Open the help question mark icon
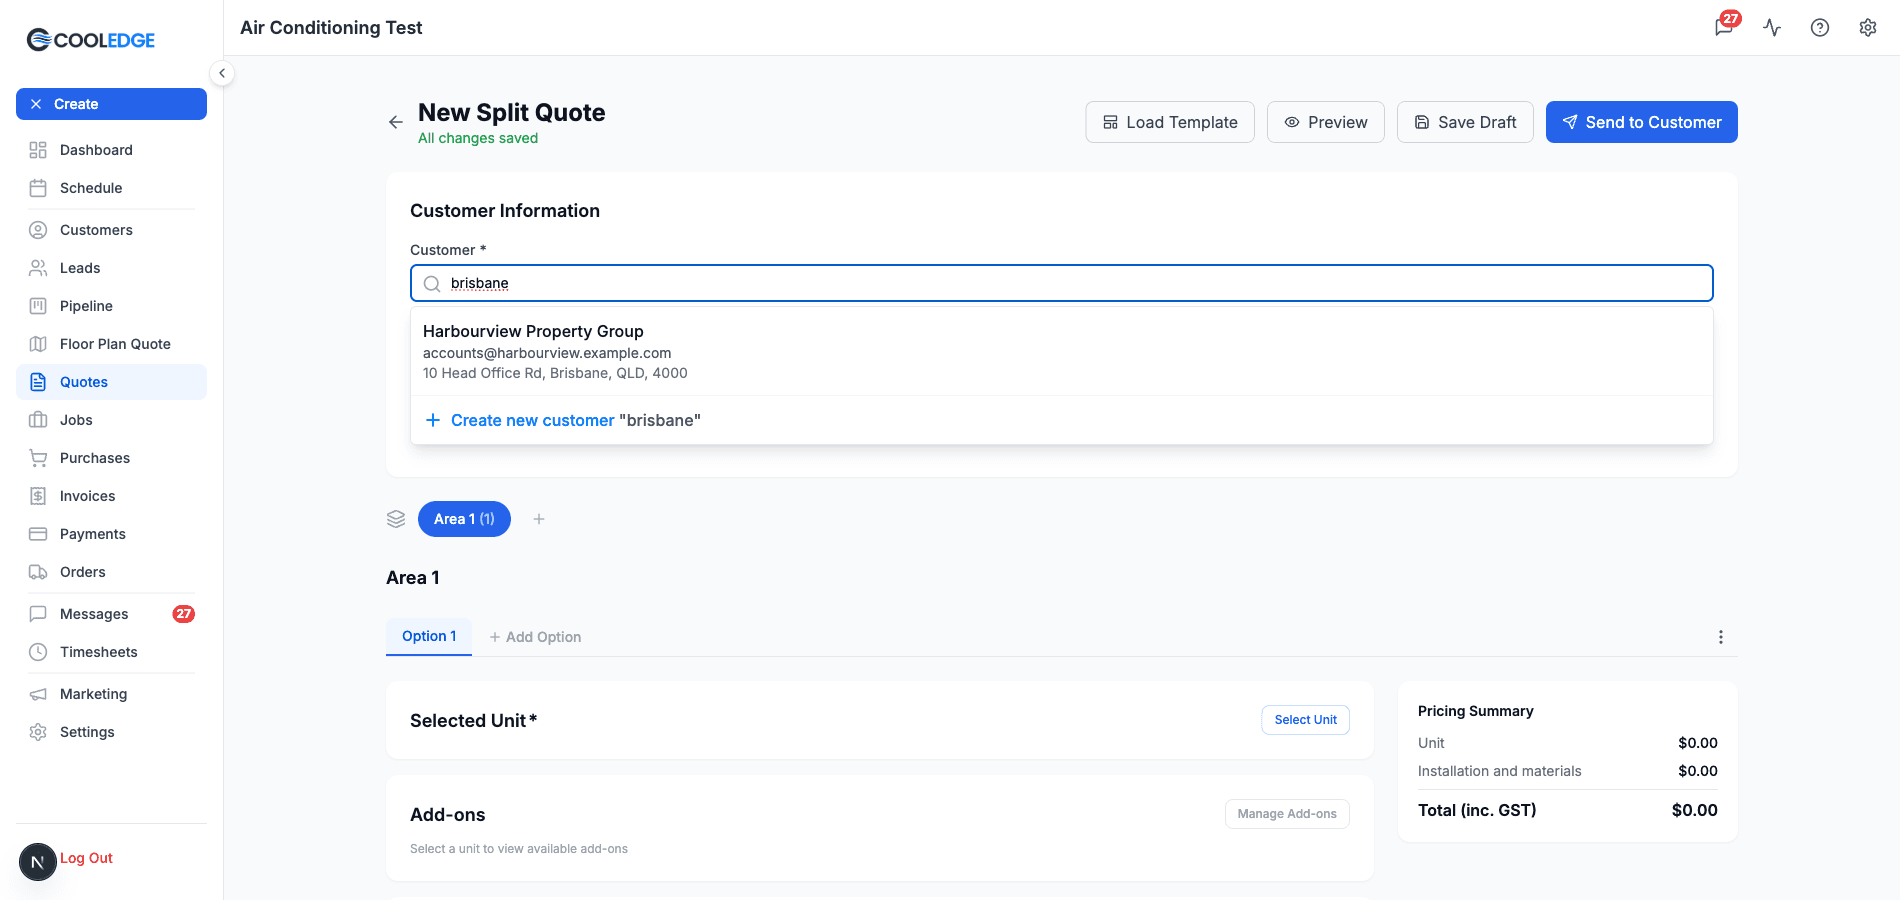Image resolution: width=1900 pixels, height=900 pixels. pyautogui.click(x=1820, y=28)
